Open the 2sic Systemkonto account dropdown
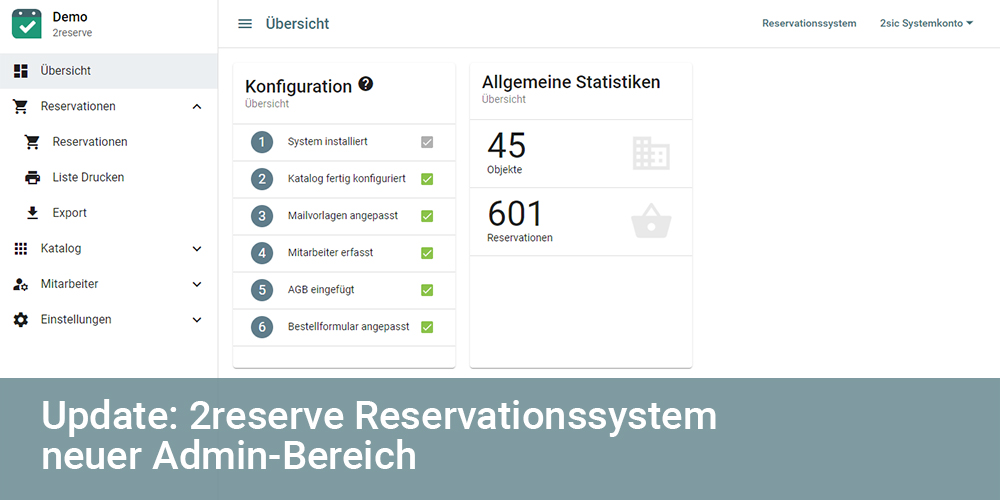This screenshot has width=1000, height=500. 927,24
